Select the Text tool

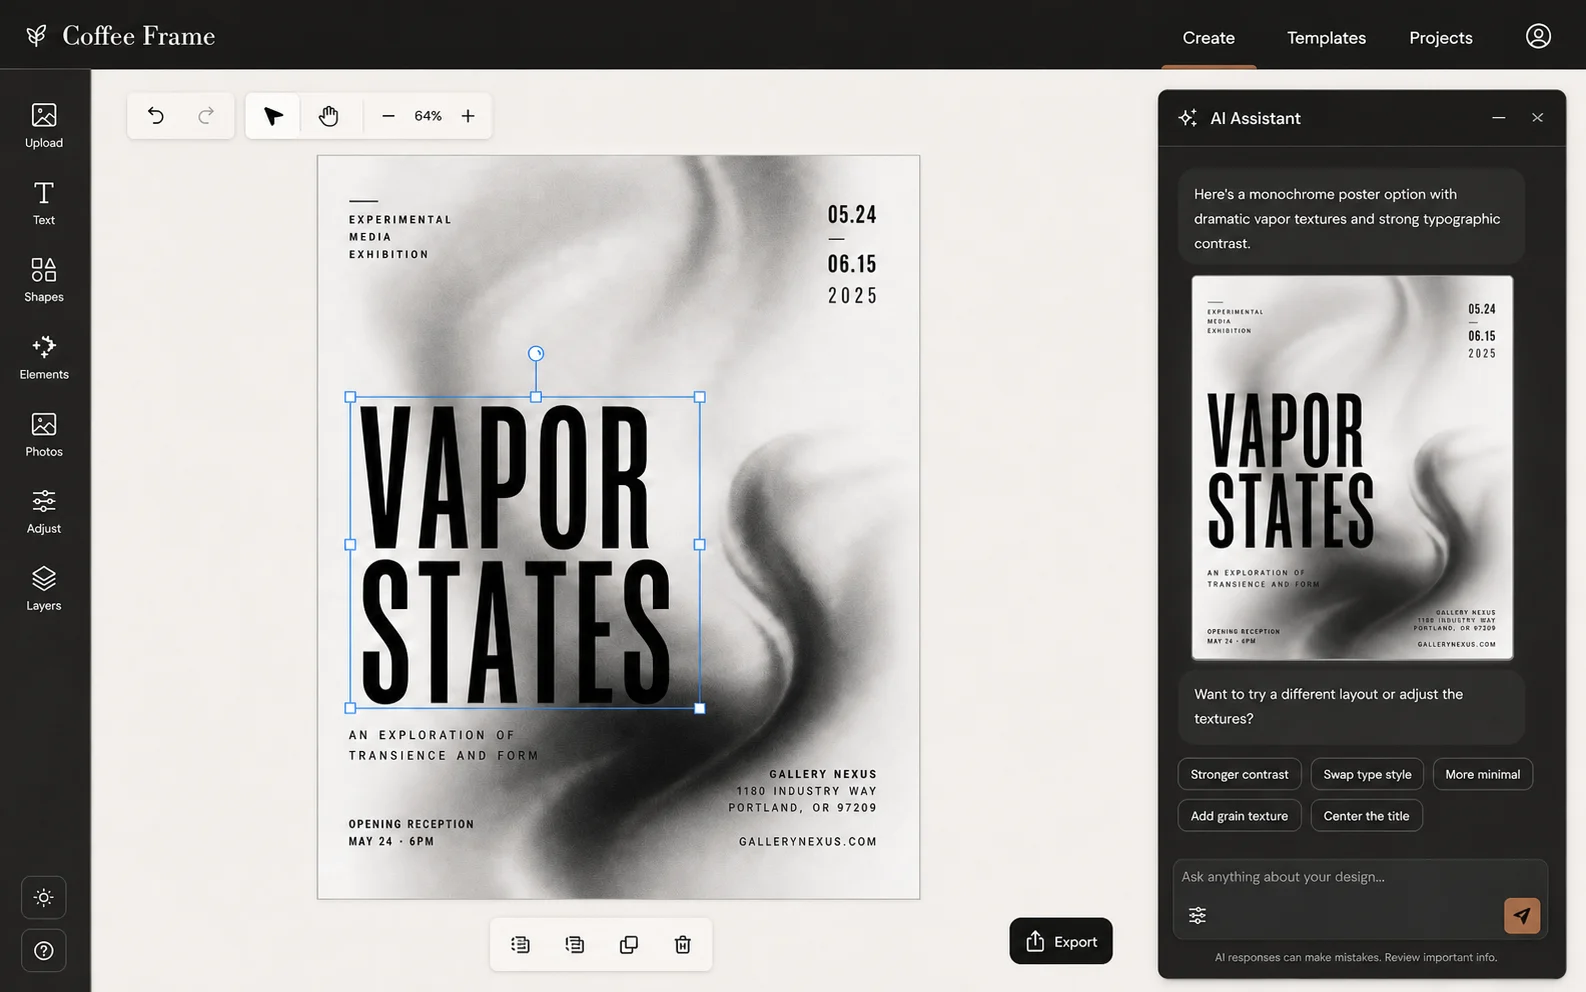pos(44,203)
